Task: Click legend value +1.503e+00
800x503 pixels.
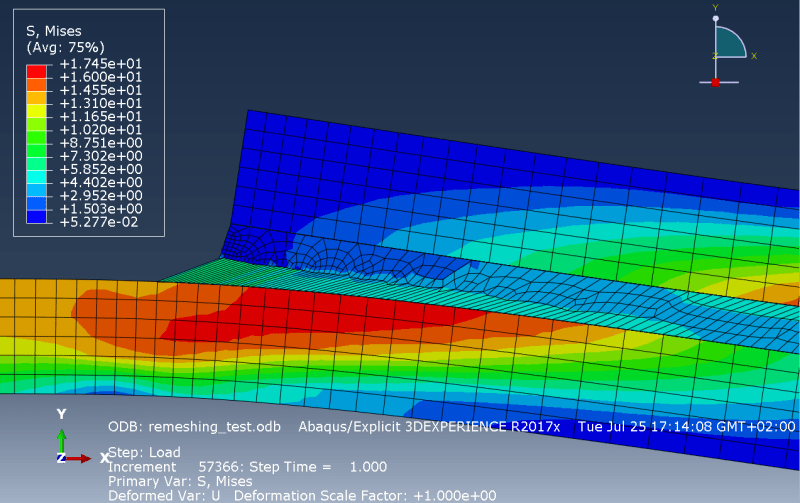Action: [101, 209]
